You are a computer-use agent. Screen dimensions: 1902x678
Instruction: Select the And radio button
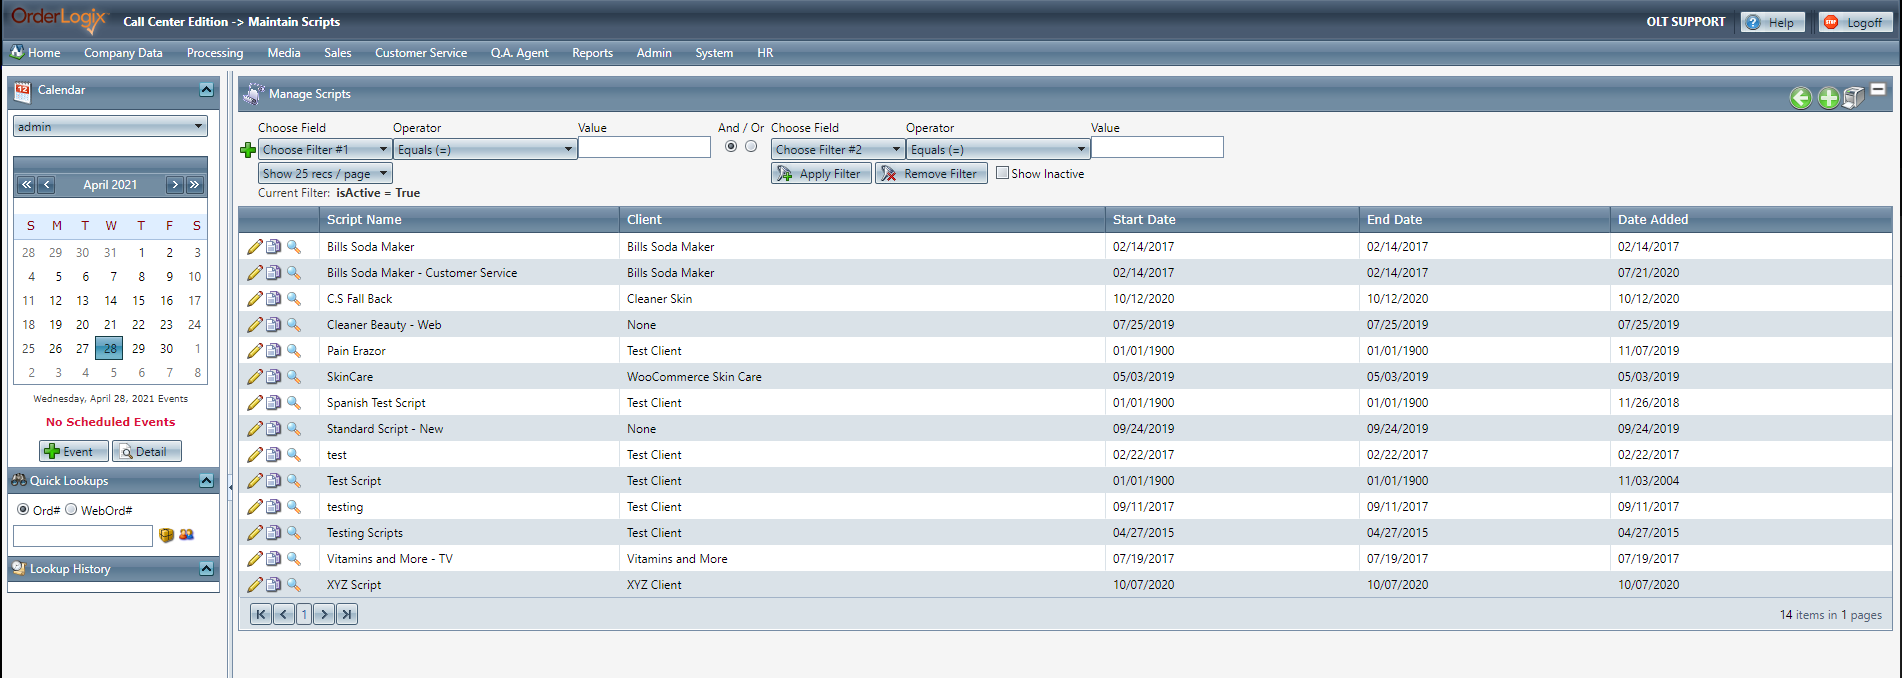click(x=731, y=147)
